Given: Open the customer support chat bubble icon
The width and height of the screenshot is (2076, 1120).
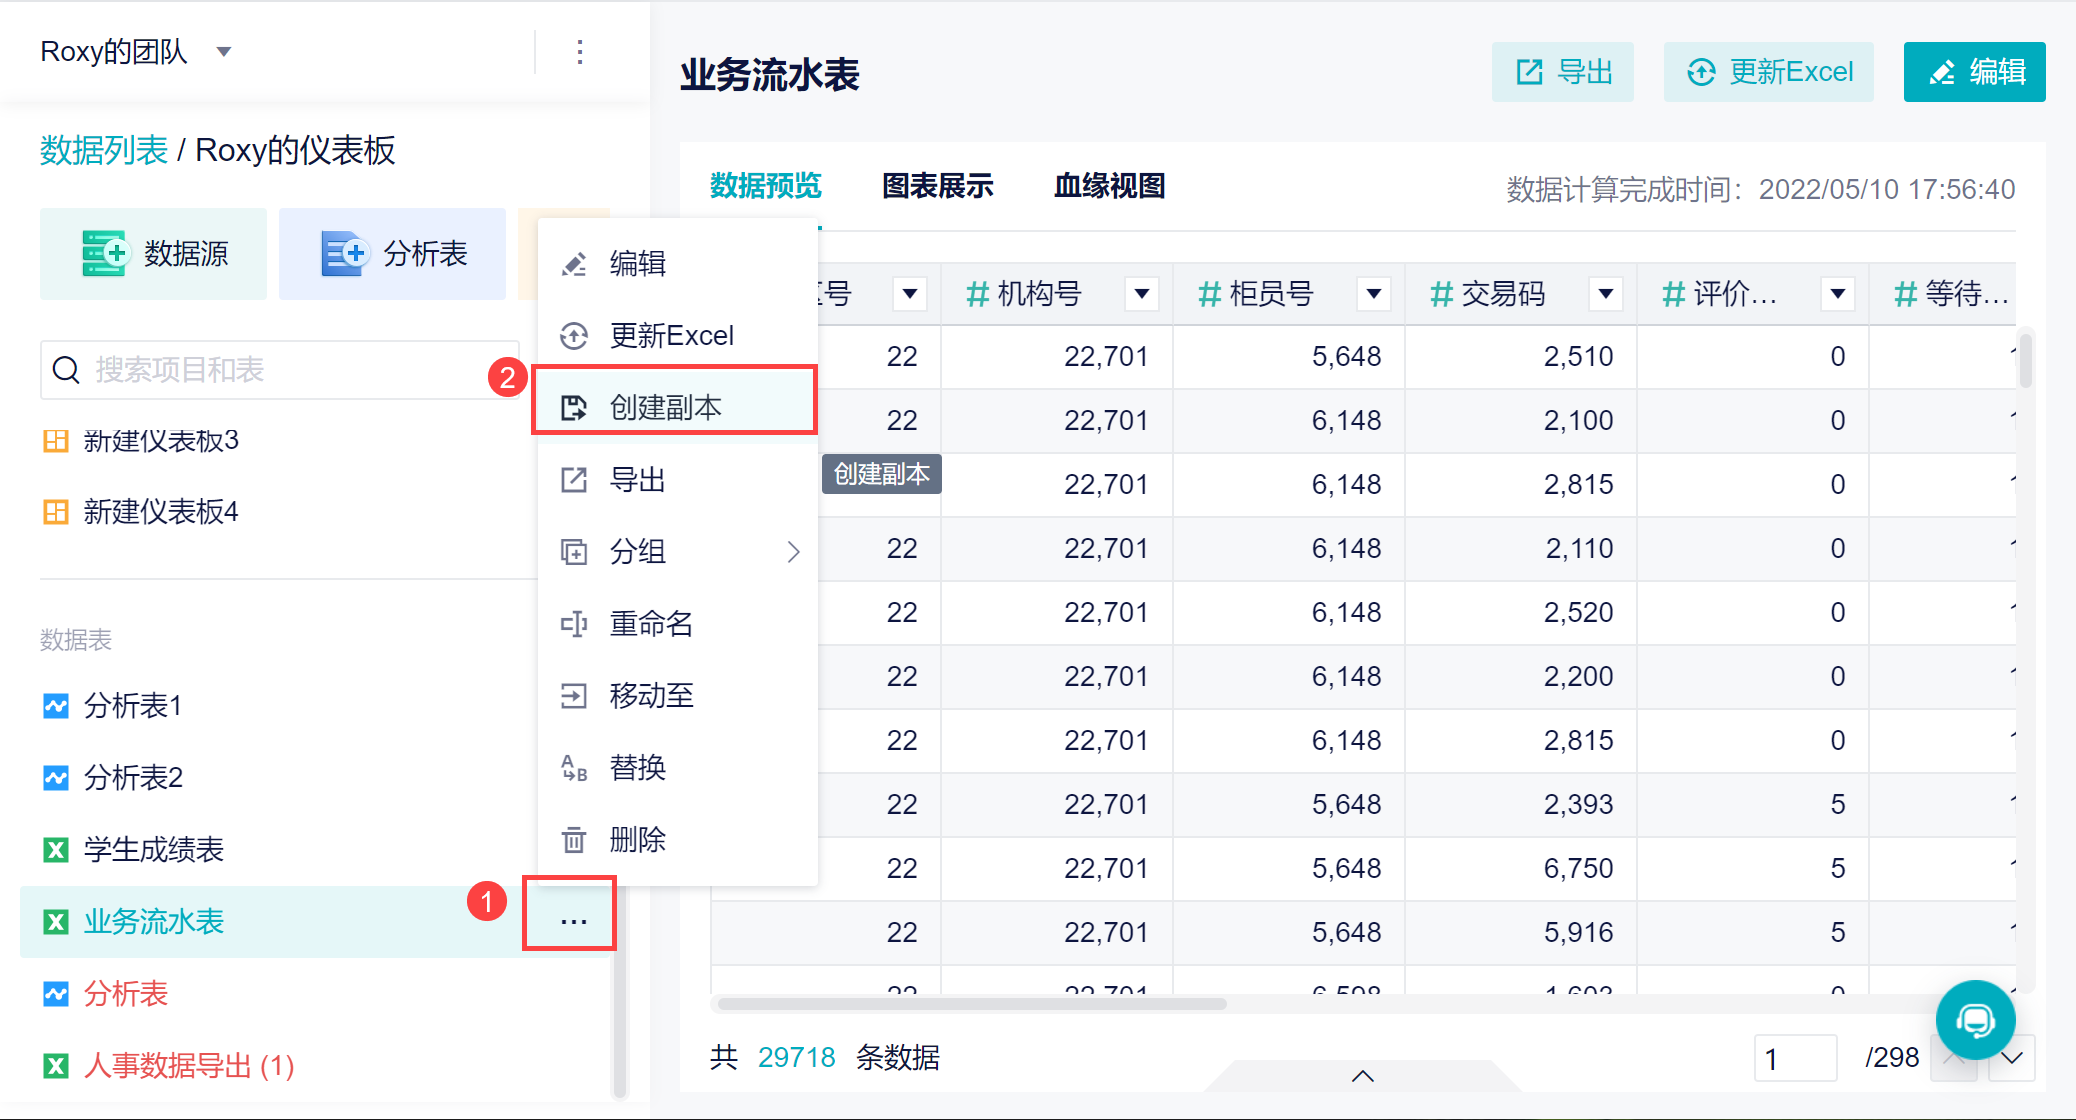Looking at the screenshot, I should point(1975,1020).
